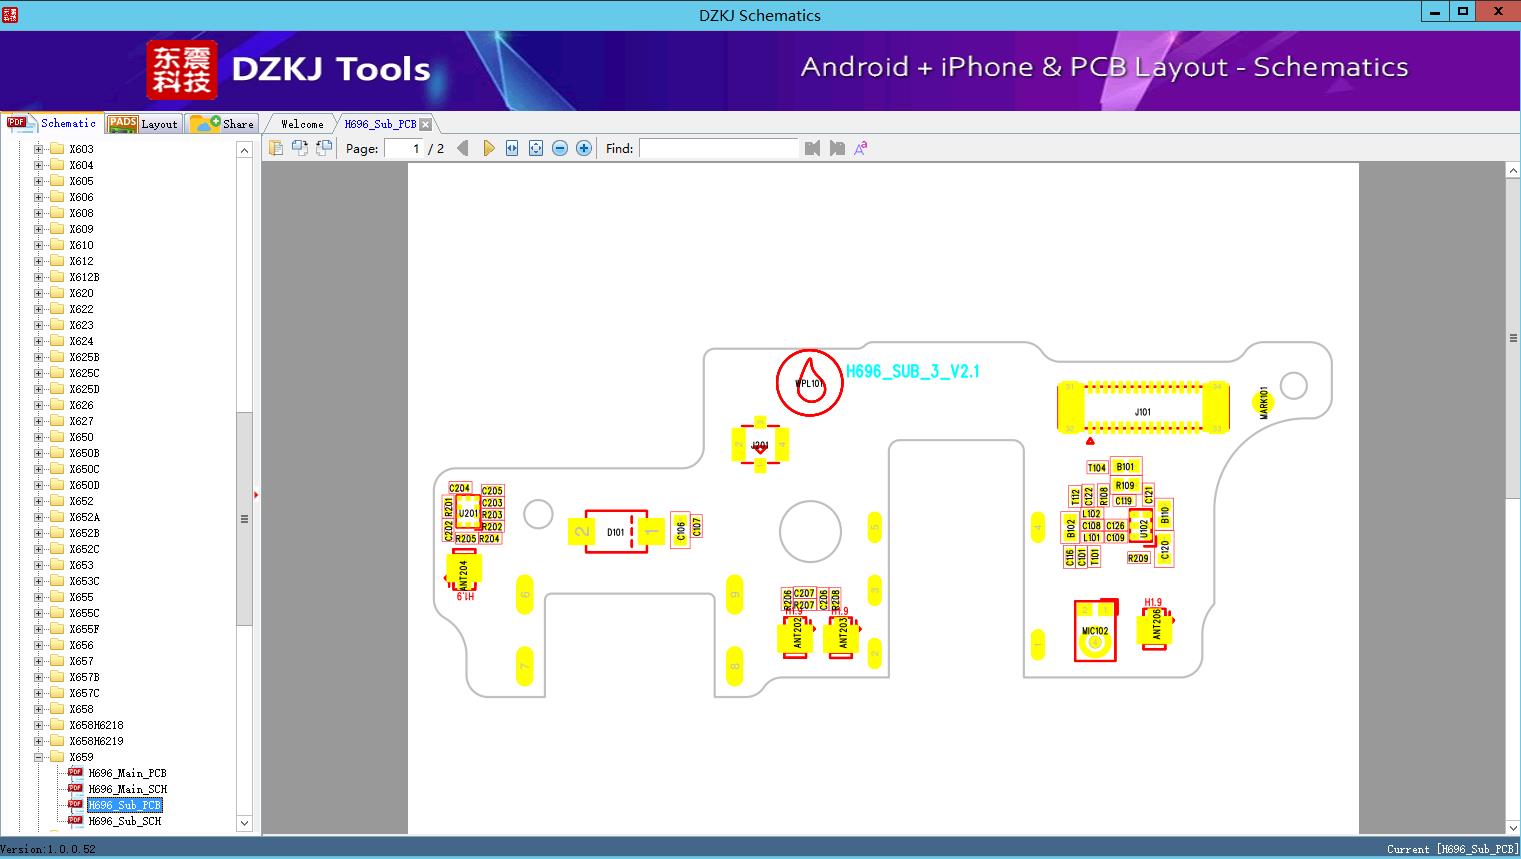Click the page number input field
Image resolution: width=1521 pixels, height=859 pixels.
pos(403,148)
